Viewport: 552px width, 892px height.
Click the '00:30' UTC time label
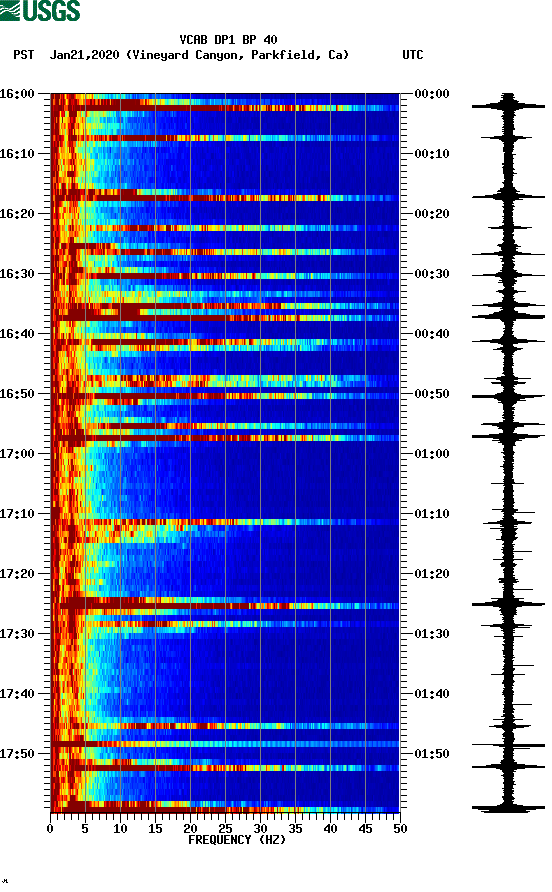point(432,274)
